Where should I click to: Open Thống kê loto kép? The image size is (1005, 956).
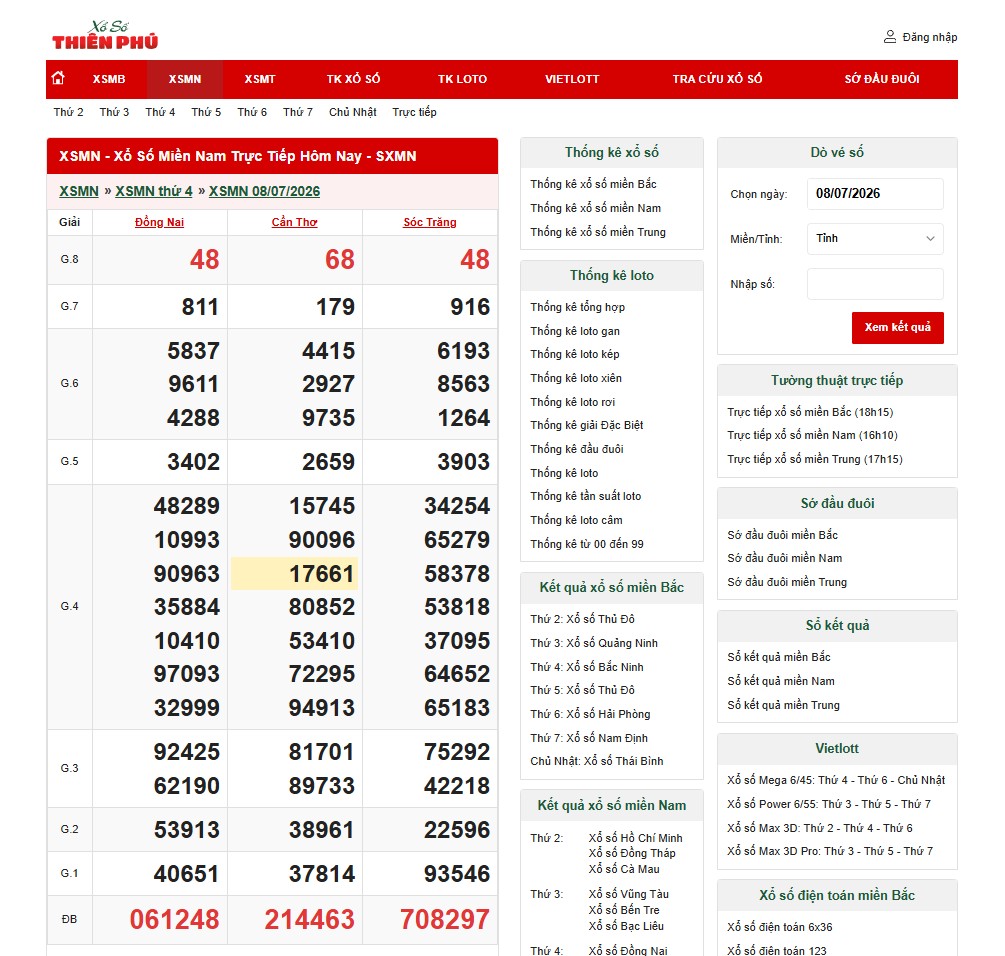tap(574, 354)
